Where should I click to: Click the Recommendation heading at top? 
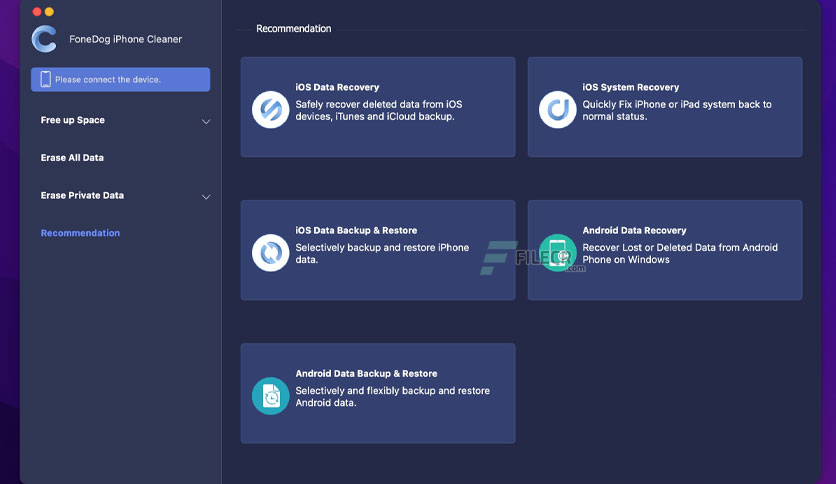click(x=293, y=29)
